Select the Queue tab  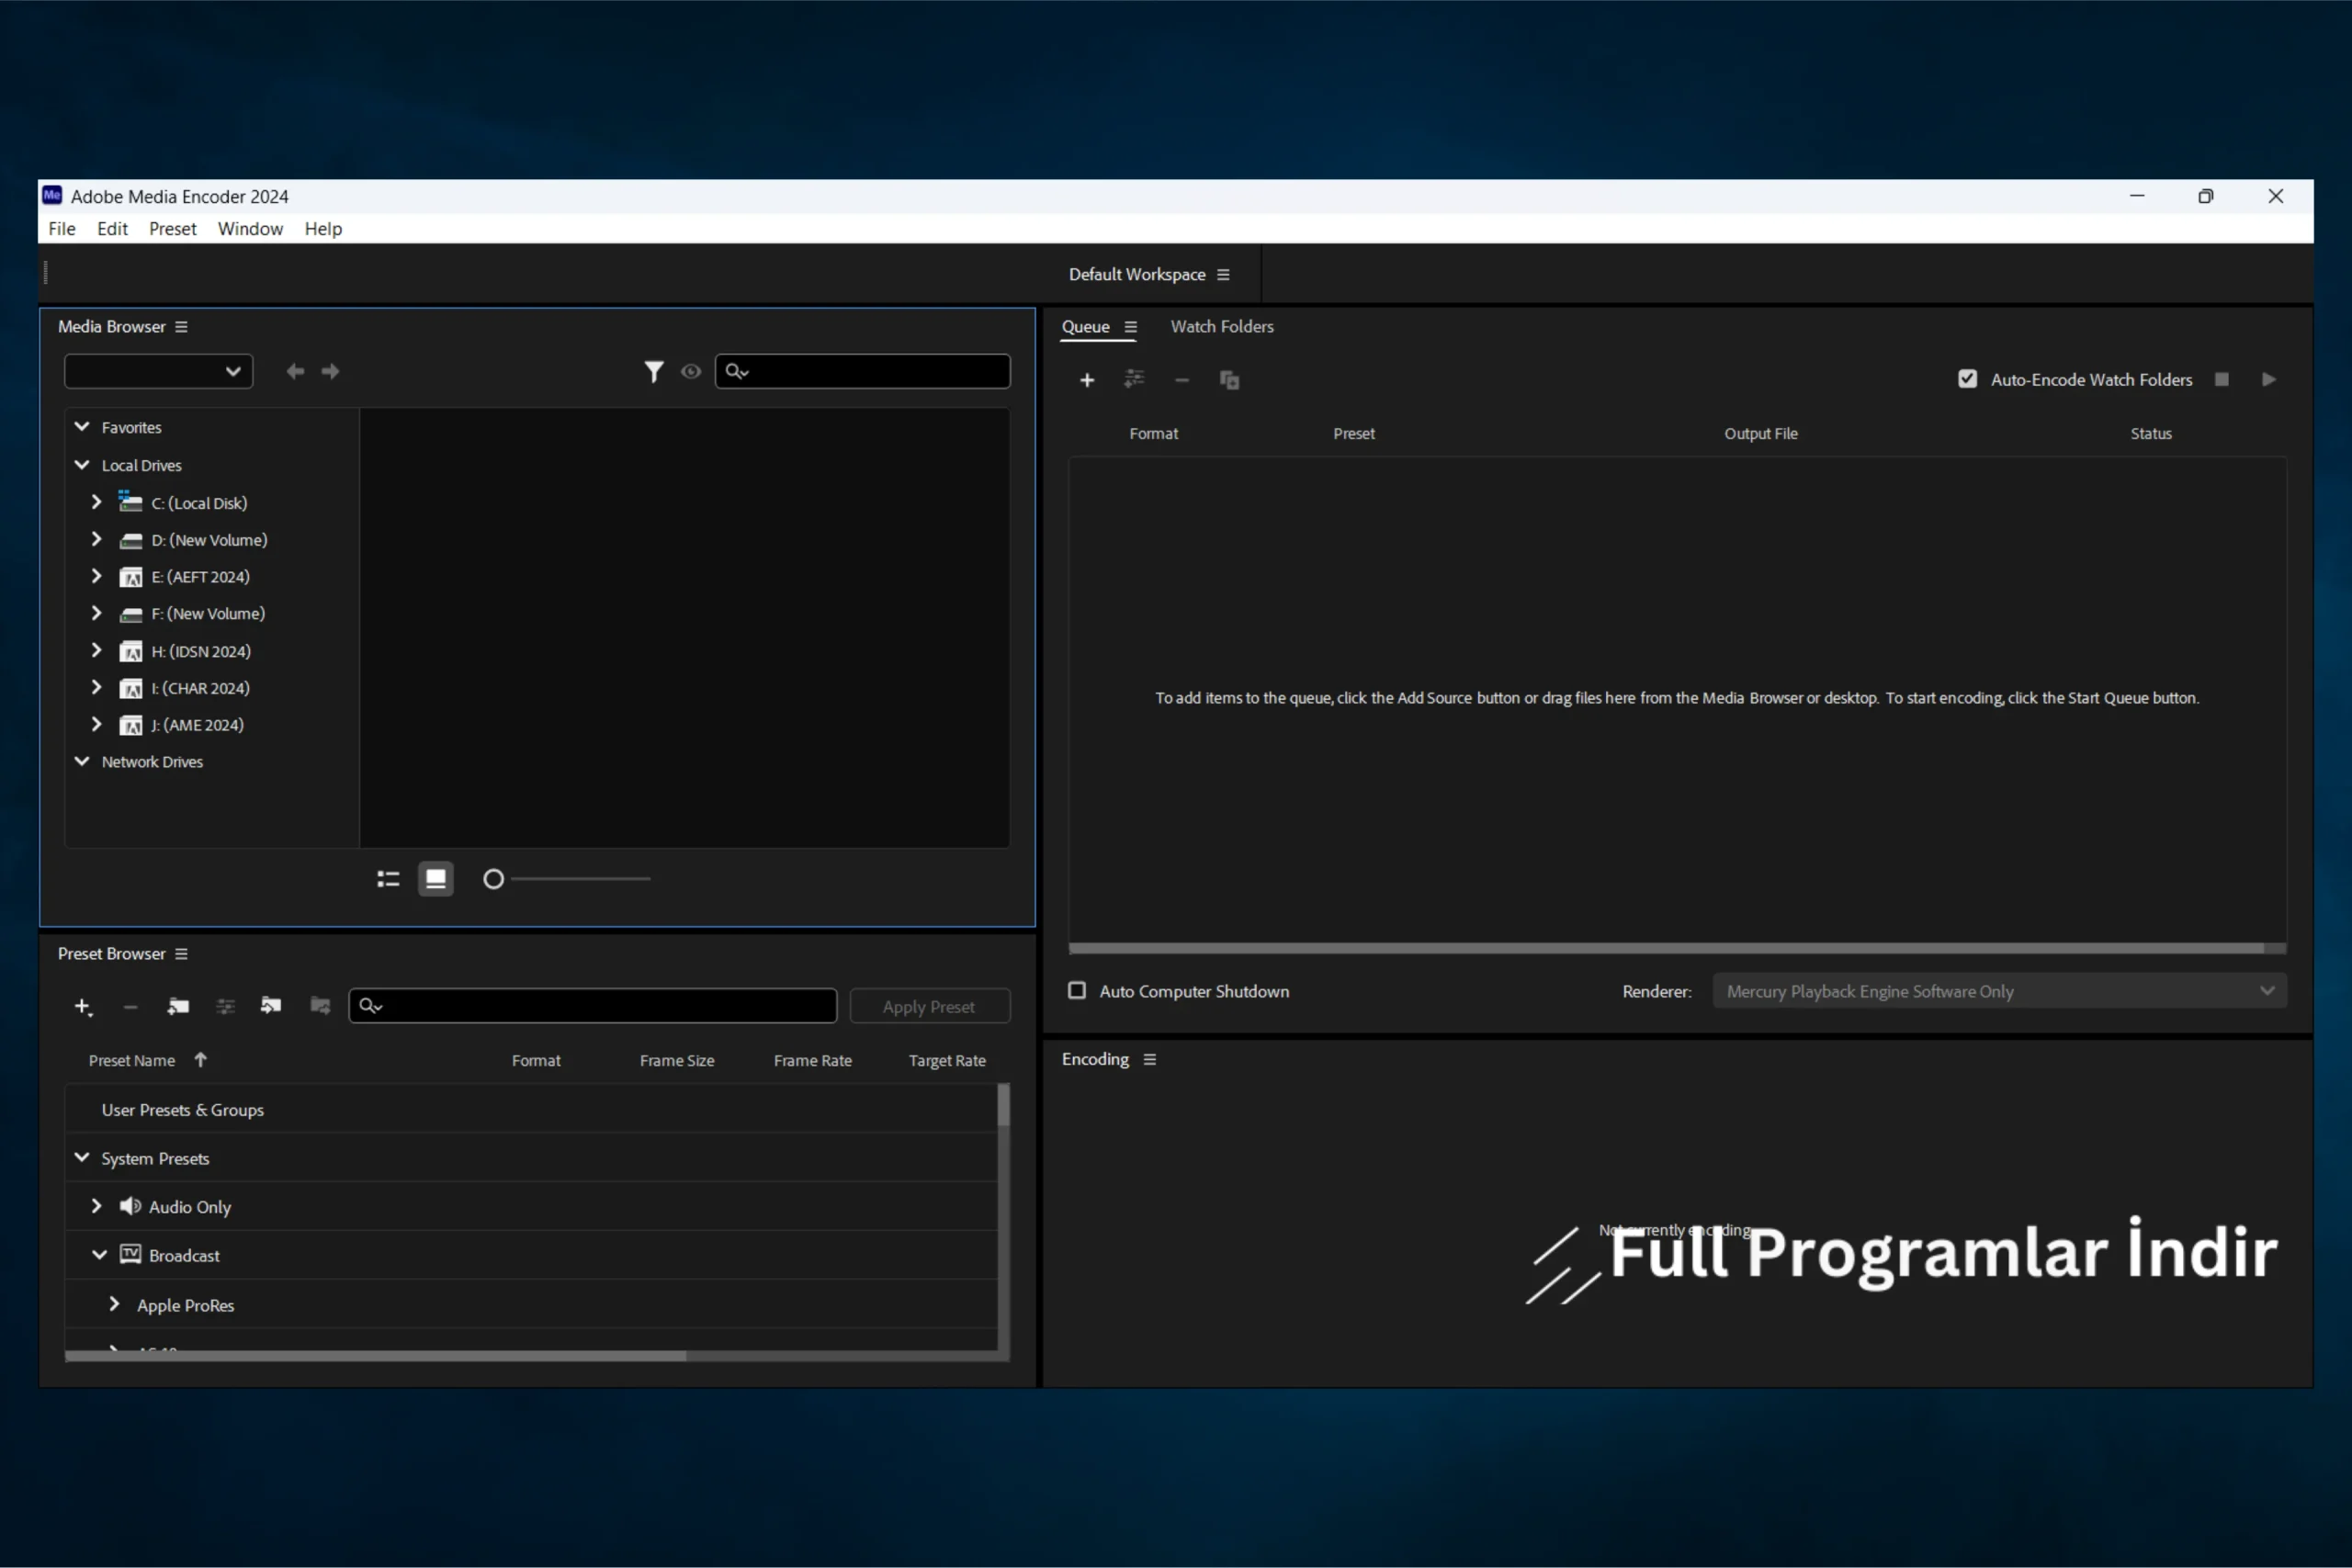tap(1085, 327)
